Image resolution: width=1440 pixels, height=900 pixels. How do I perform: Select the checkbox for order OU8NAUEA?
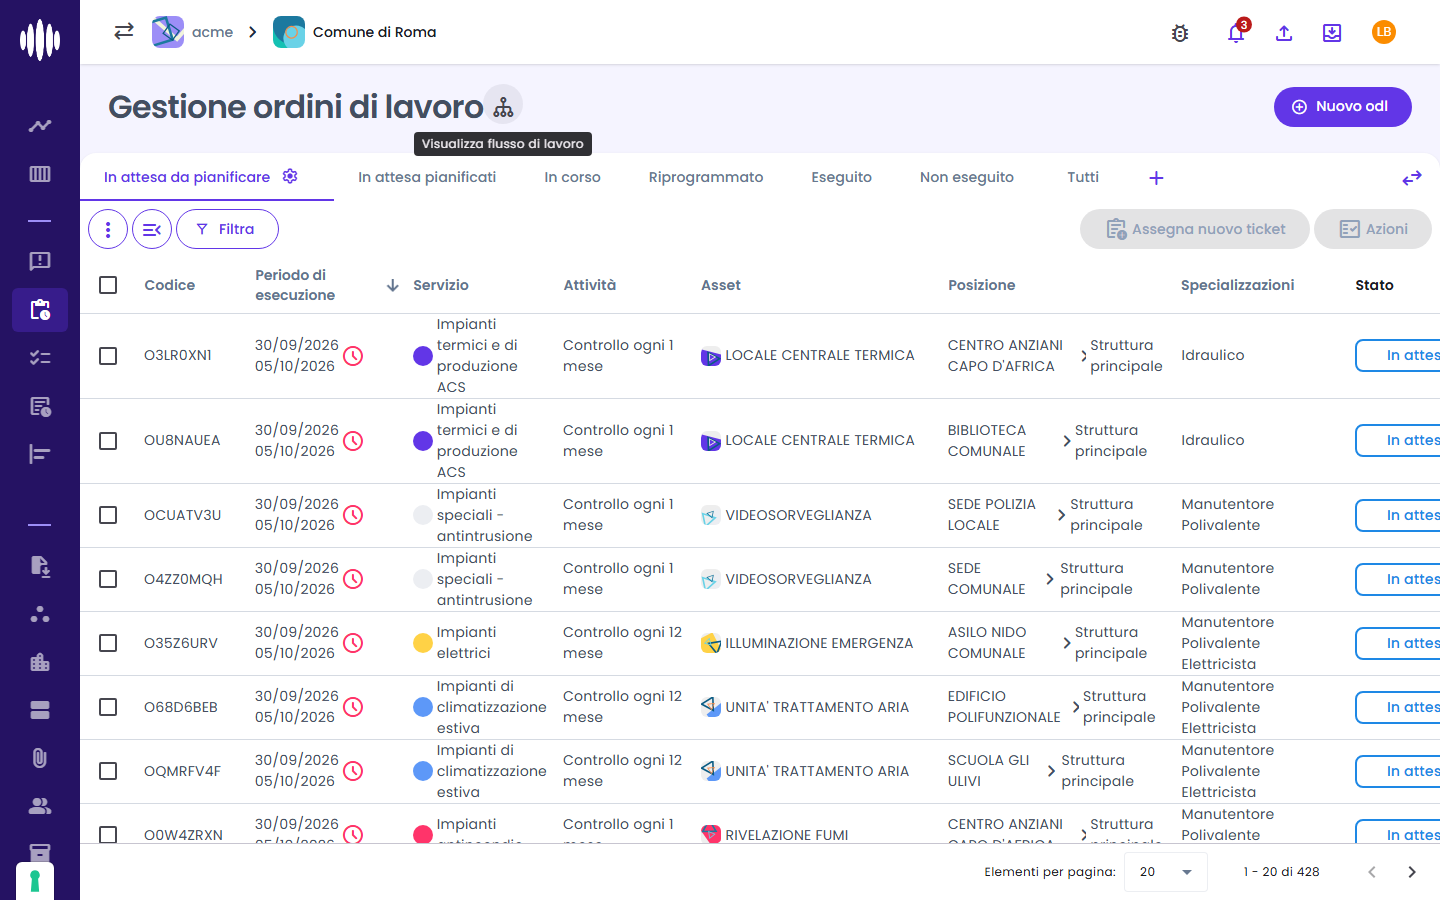click(x=108, y=441)
